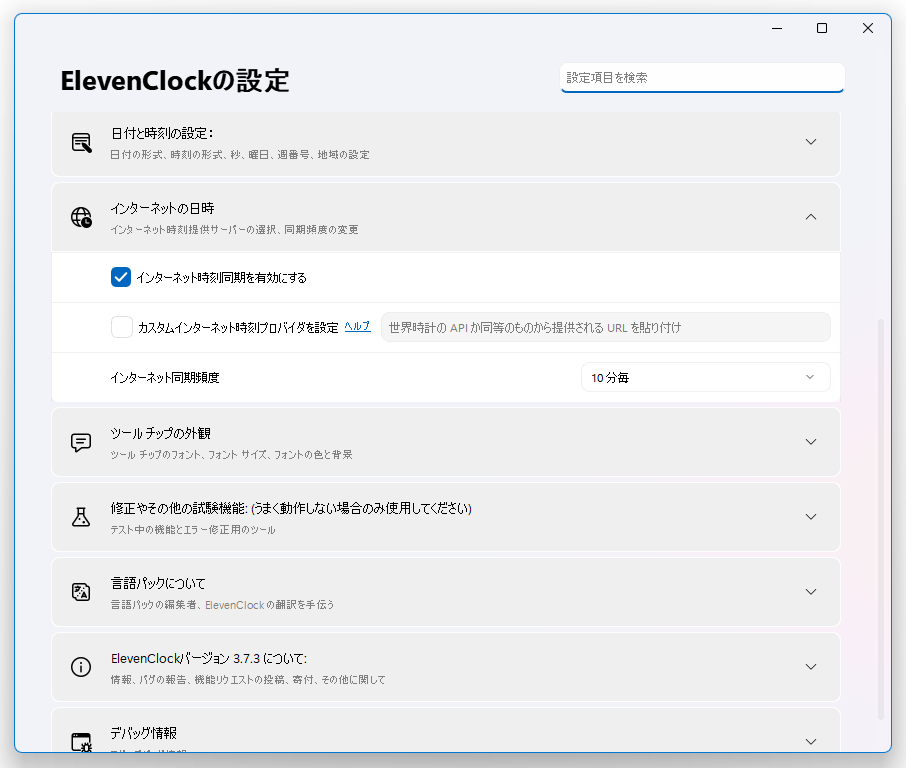Enable カスタムインターネット時刻プロバイダを設定 checkbox
The height and width of the screenshot is (768, 906).
(x=121, y=327)
